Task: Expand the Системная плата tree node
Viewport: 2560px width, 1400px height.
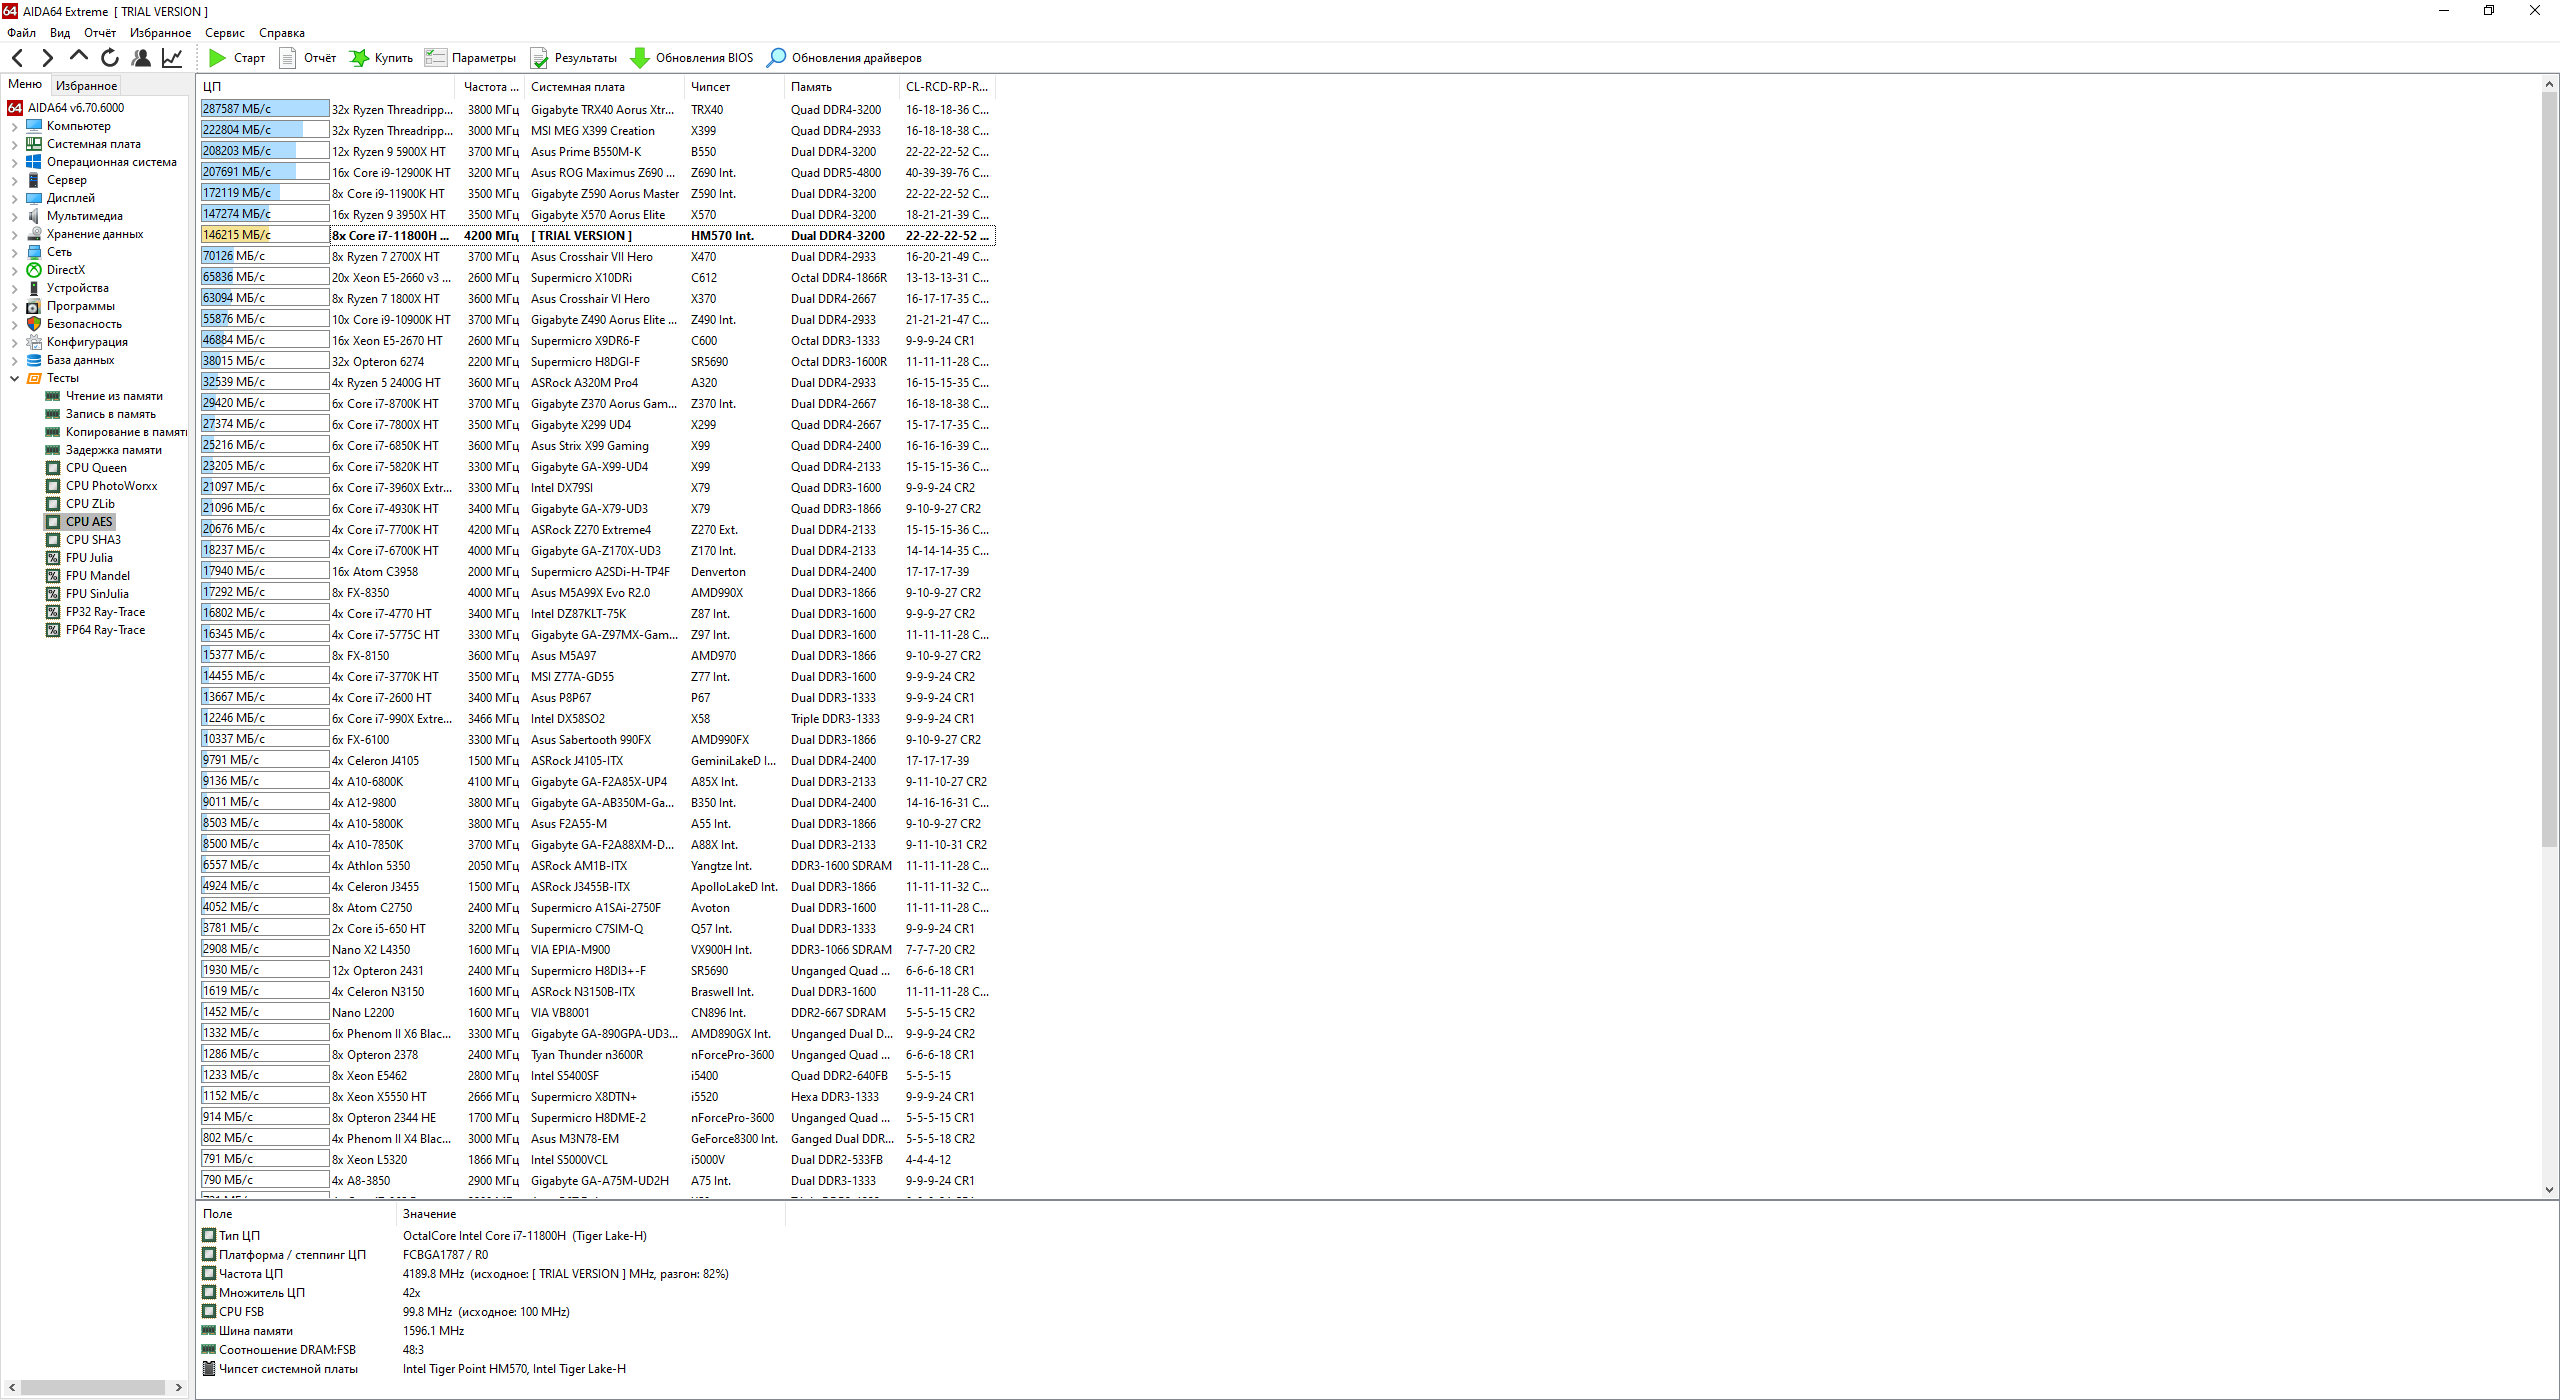Action: 14,144
